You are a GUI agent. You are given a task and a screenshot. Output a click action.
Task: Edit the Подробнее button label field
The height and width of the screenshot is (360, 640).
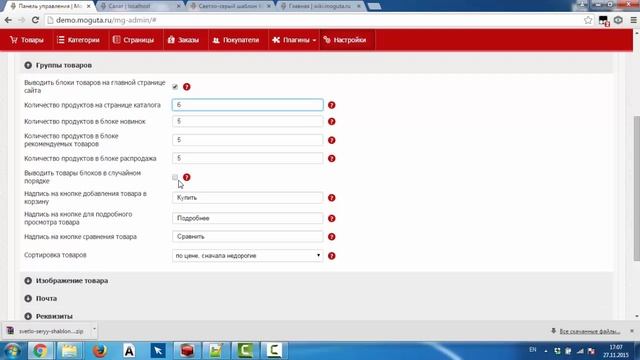click(x=248, y=218)
